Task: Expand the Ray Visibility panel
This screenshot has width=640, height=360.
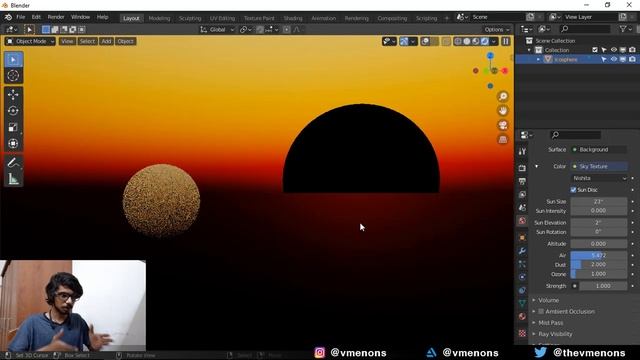Action: point(555,334)
